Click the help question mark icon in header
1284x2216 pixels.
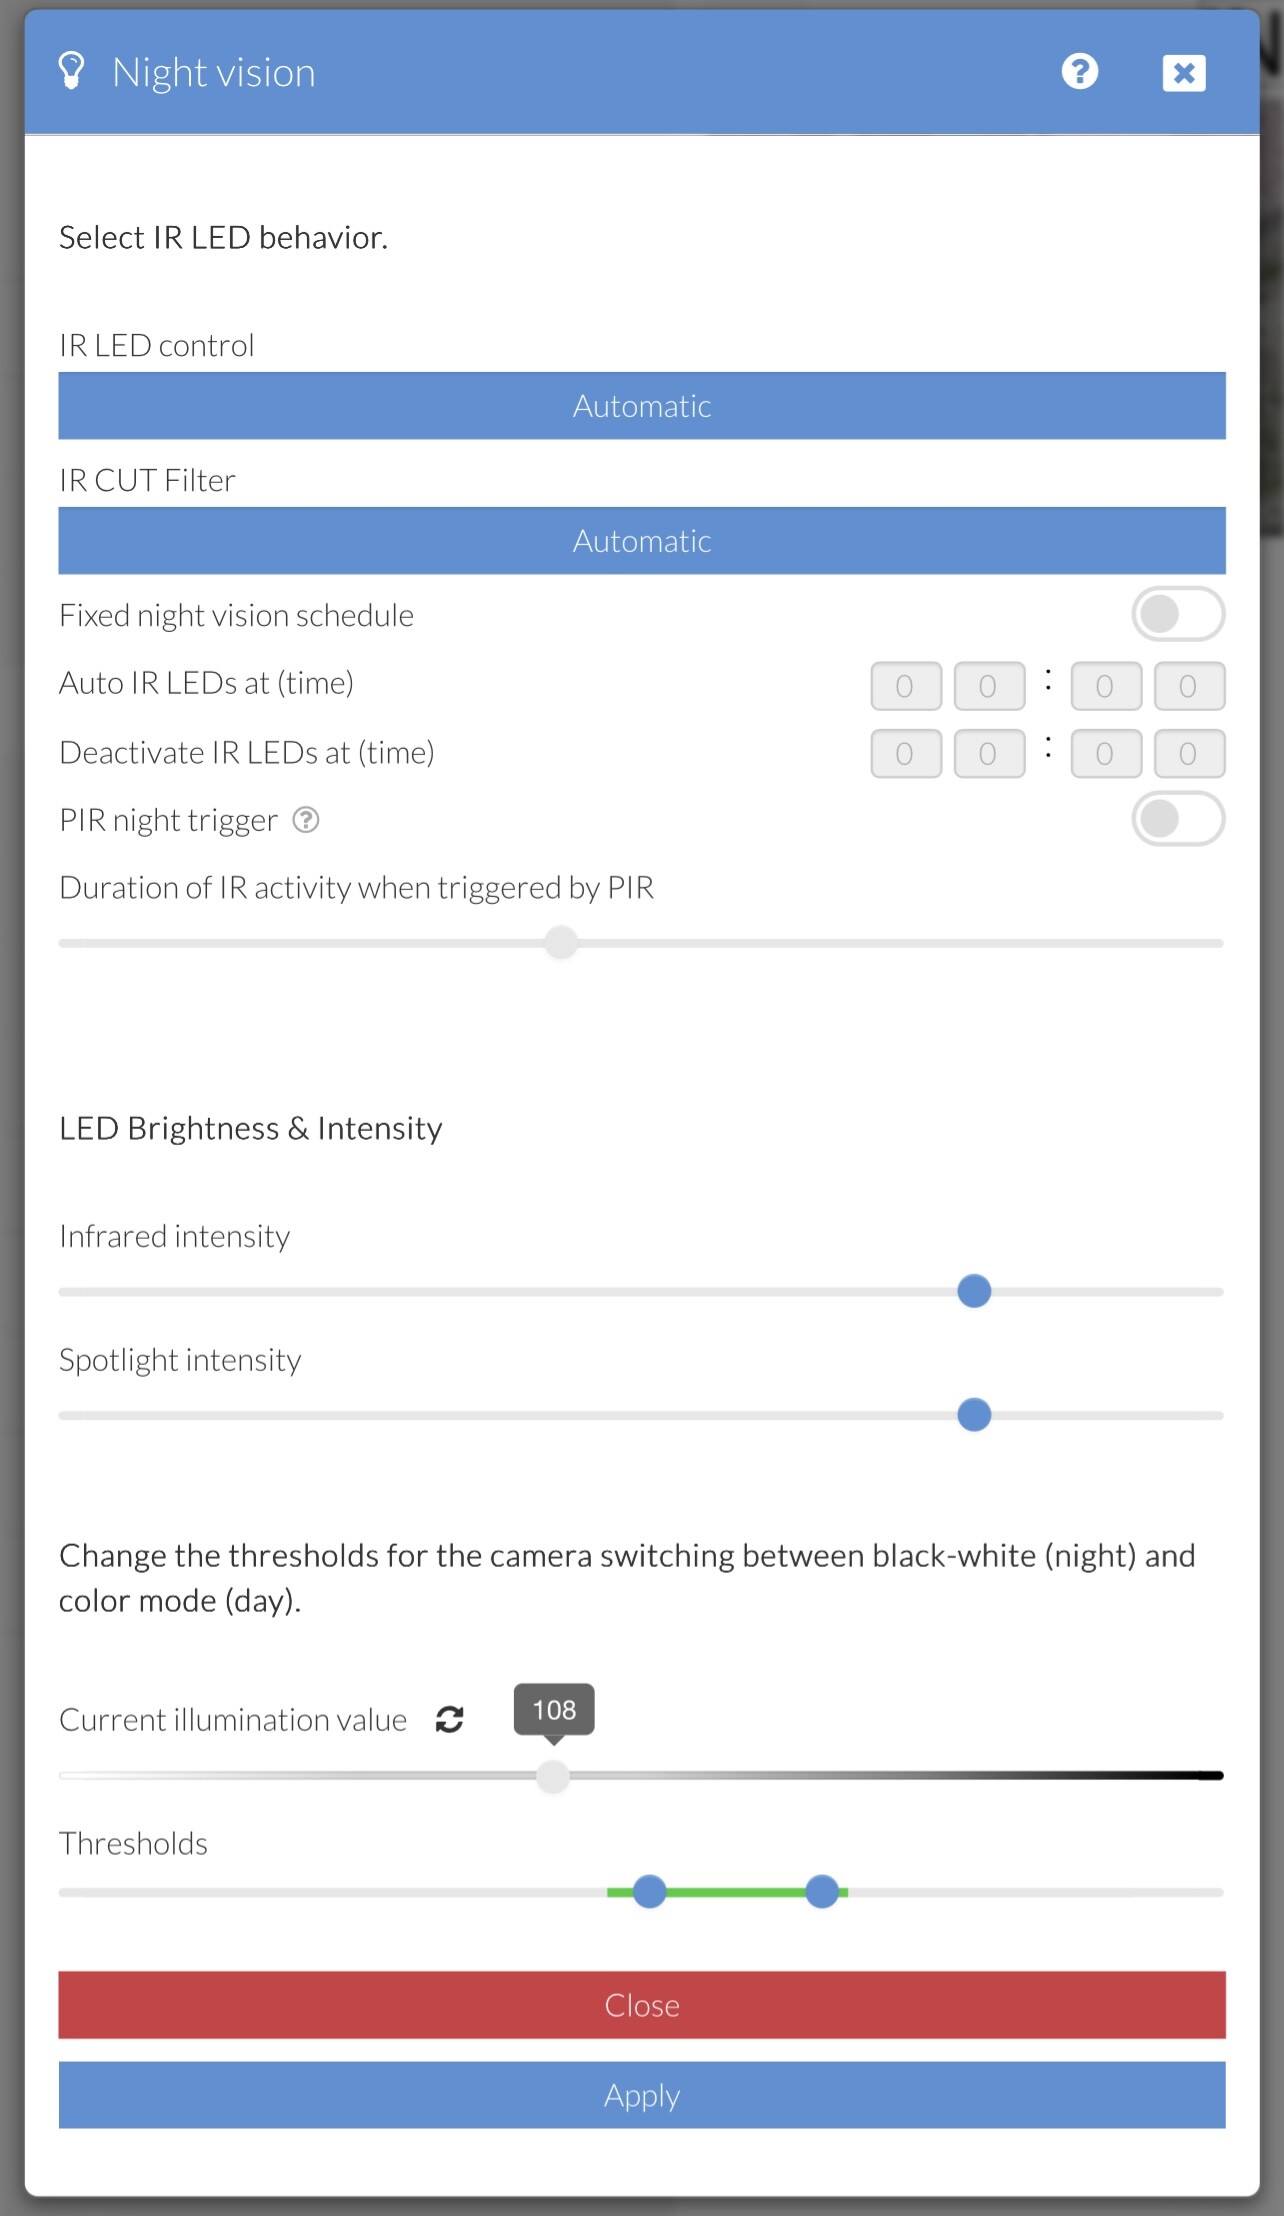click(1080, 72)
